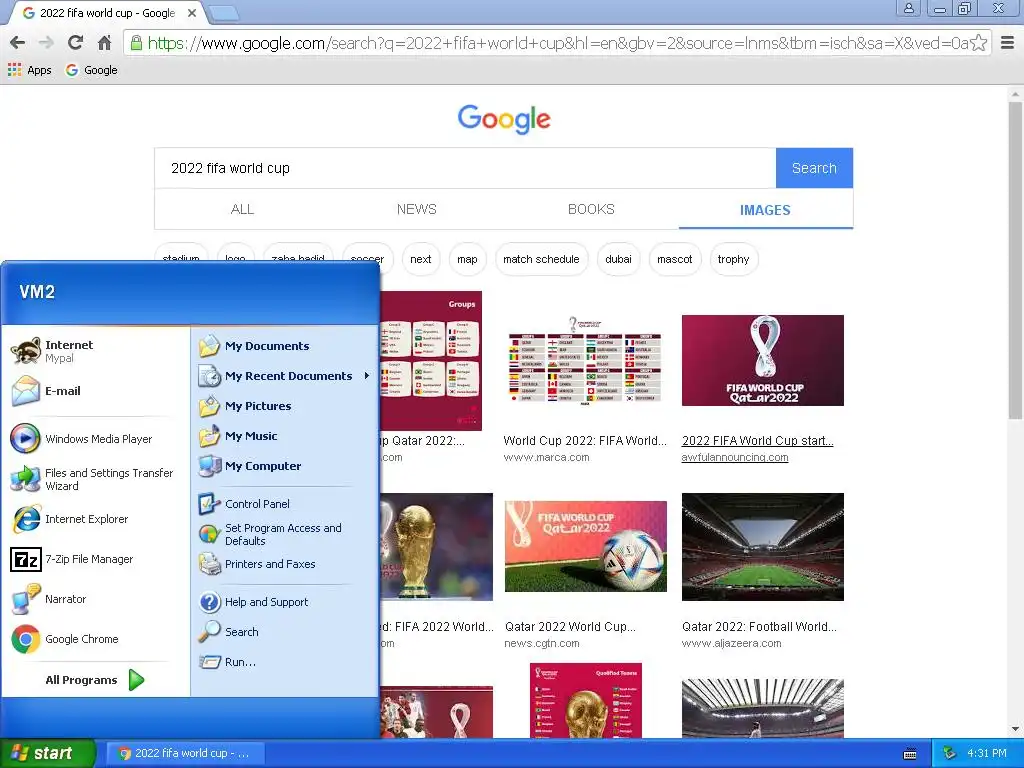Open 7-Zip File Manager
The width and height of the screenshot is (1024, 768).
[95, 559]
